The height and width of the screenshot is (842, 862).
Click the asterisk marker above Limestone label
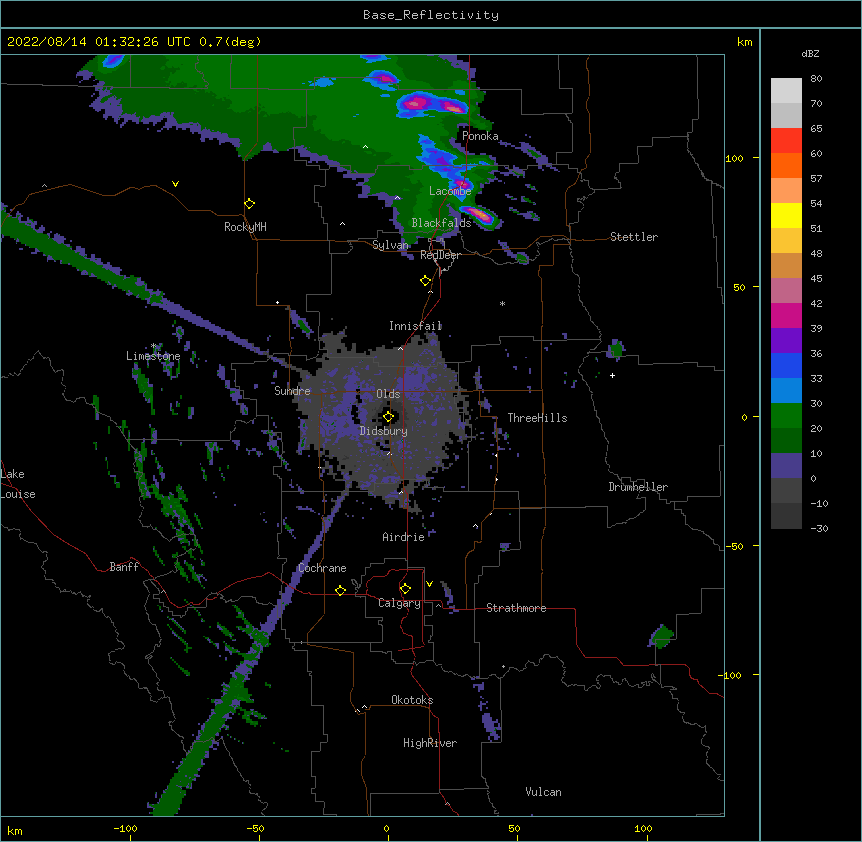pos(154,346)
